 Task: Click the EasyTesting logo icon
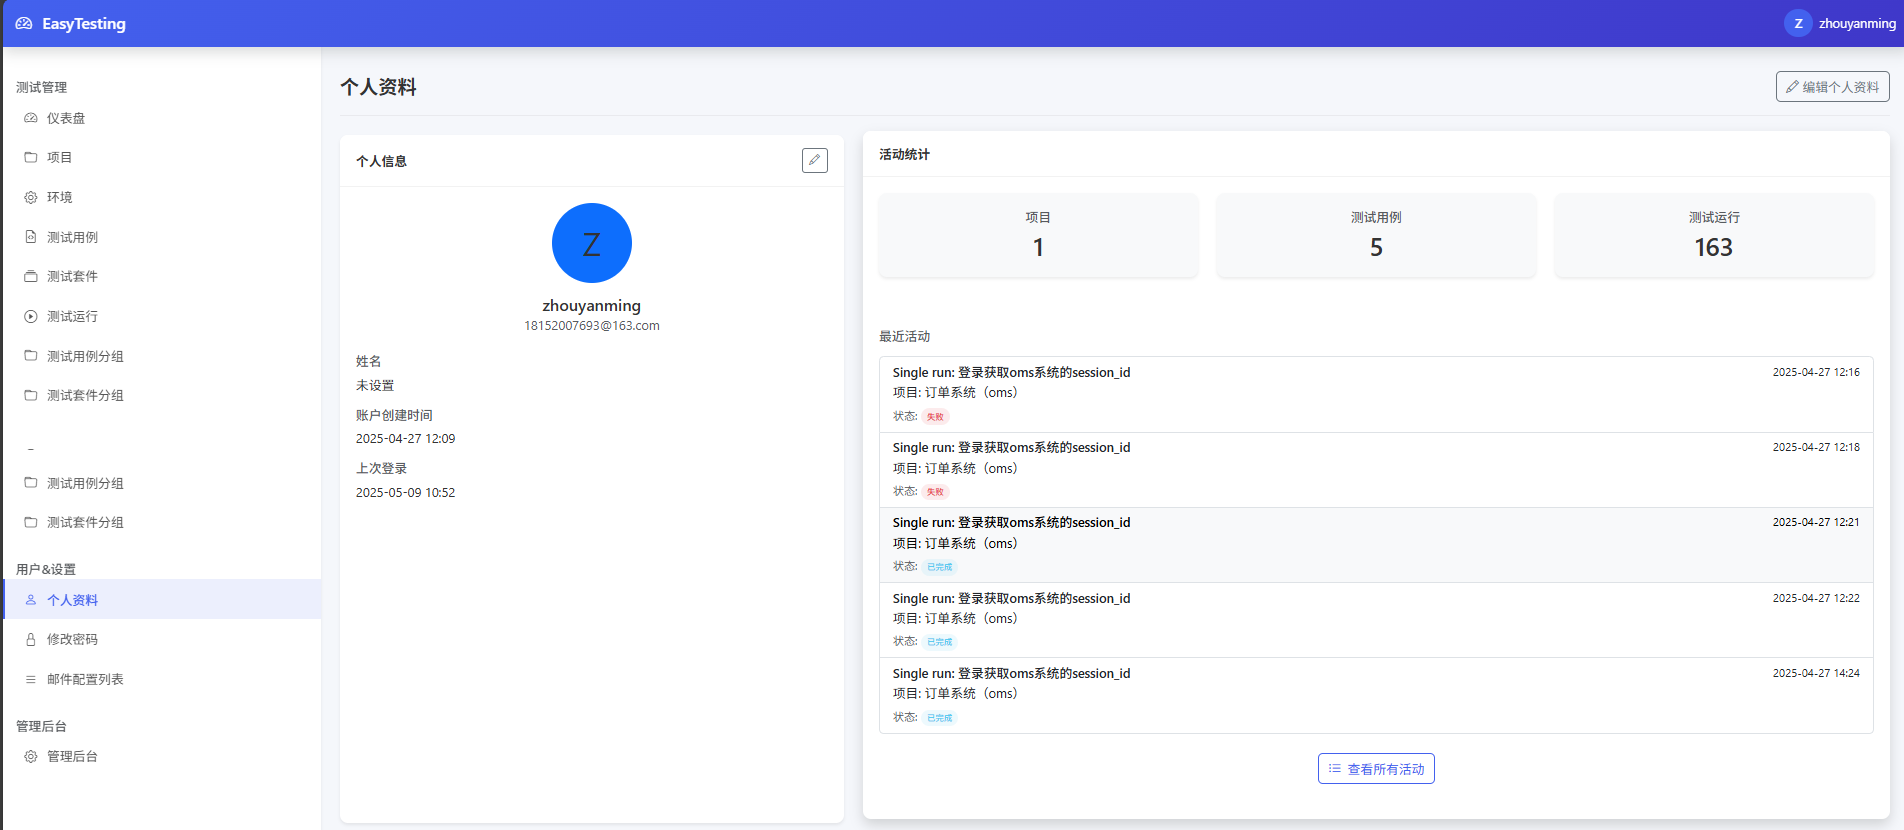[24, 23]
